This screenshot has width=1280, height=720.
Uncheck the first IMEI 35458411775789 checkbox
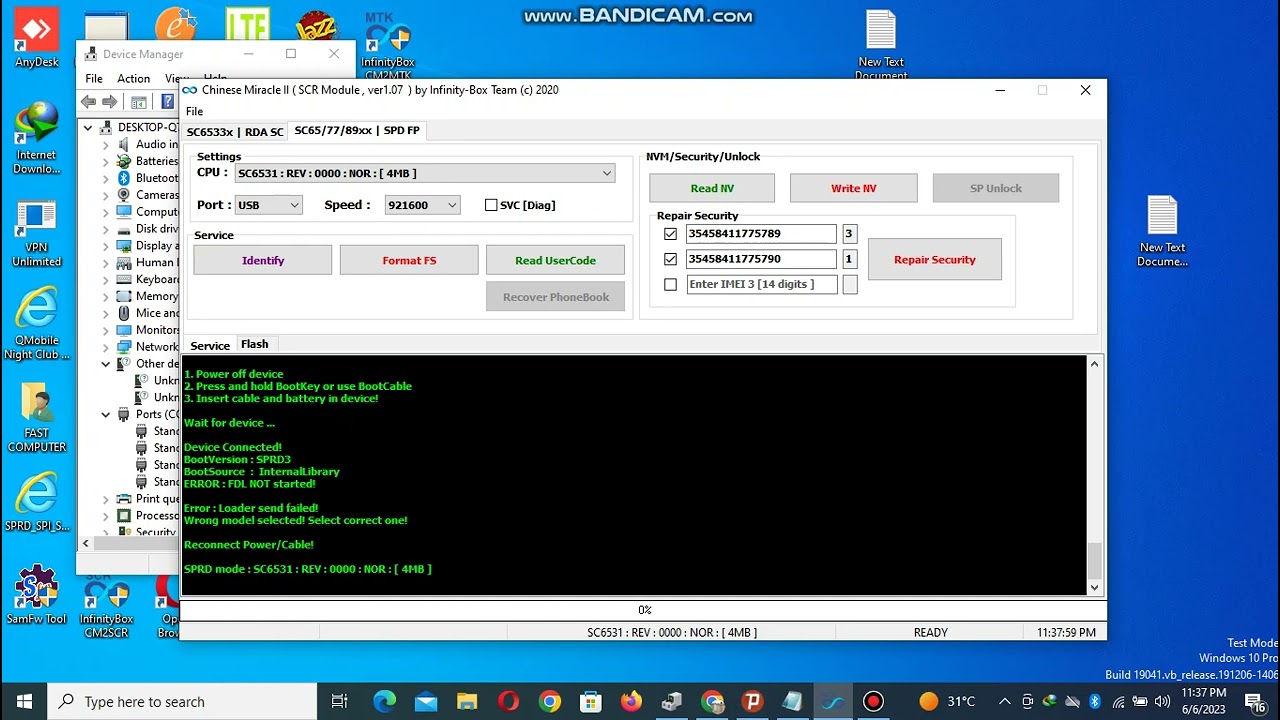(x=670, y=234)
